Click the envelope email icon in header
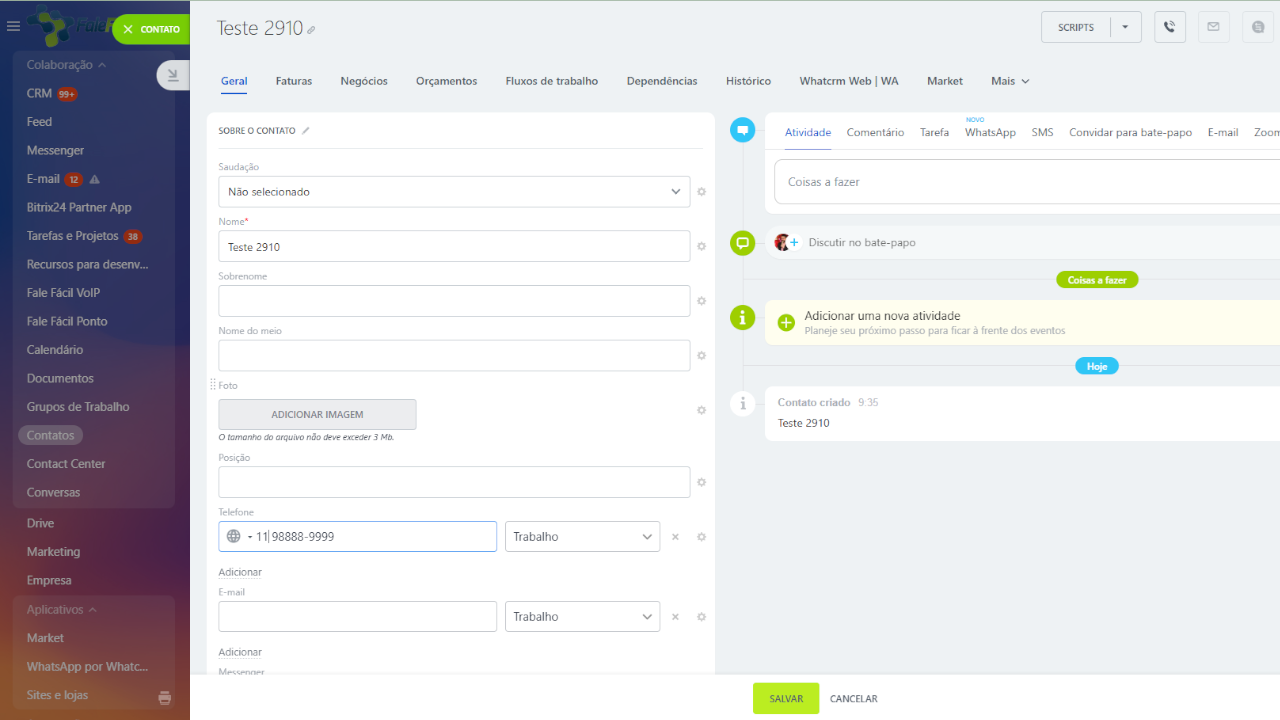Viewport: 1280px width, 720px height. point(1213,27)
